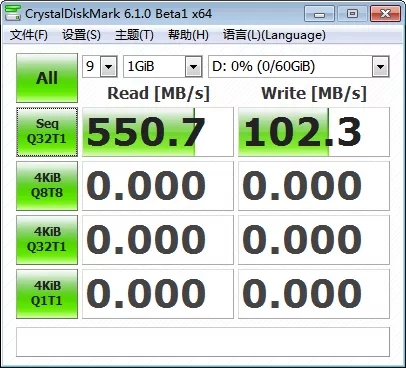Screen dimensions: 406x368
Task: Run all benchmarks with the All button
Action: point(47,78)
